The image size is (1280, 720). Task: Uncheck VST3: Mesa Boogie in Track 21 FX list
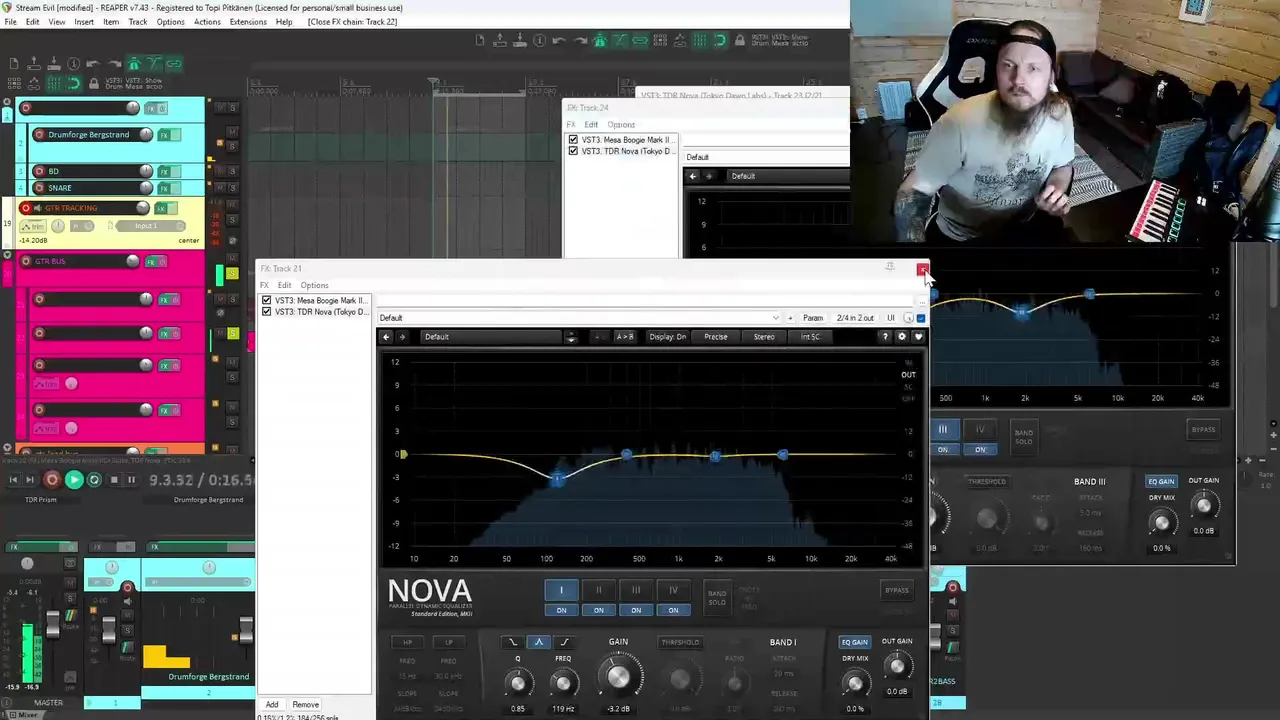point(266,300)
